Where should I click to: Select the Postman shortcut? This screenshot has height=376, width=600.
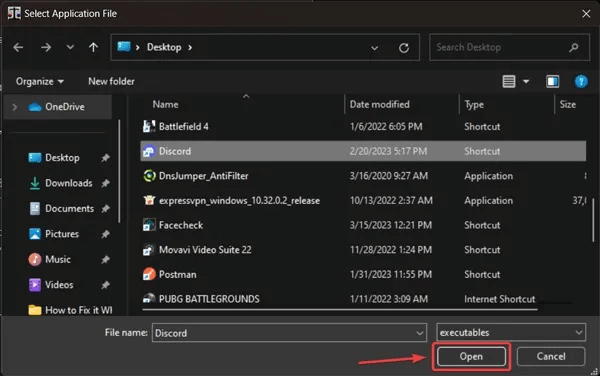[363, 274]
